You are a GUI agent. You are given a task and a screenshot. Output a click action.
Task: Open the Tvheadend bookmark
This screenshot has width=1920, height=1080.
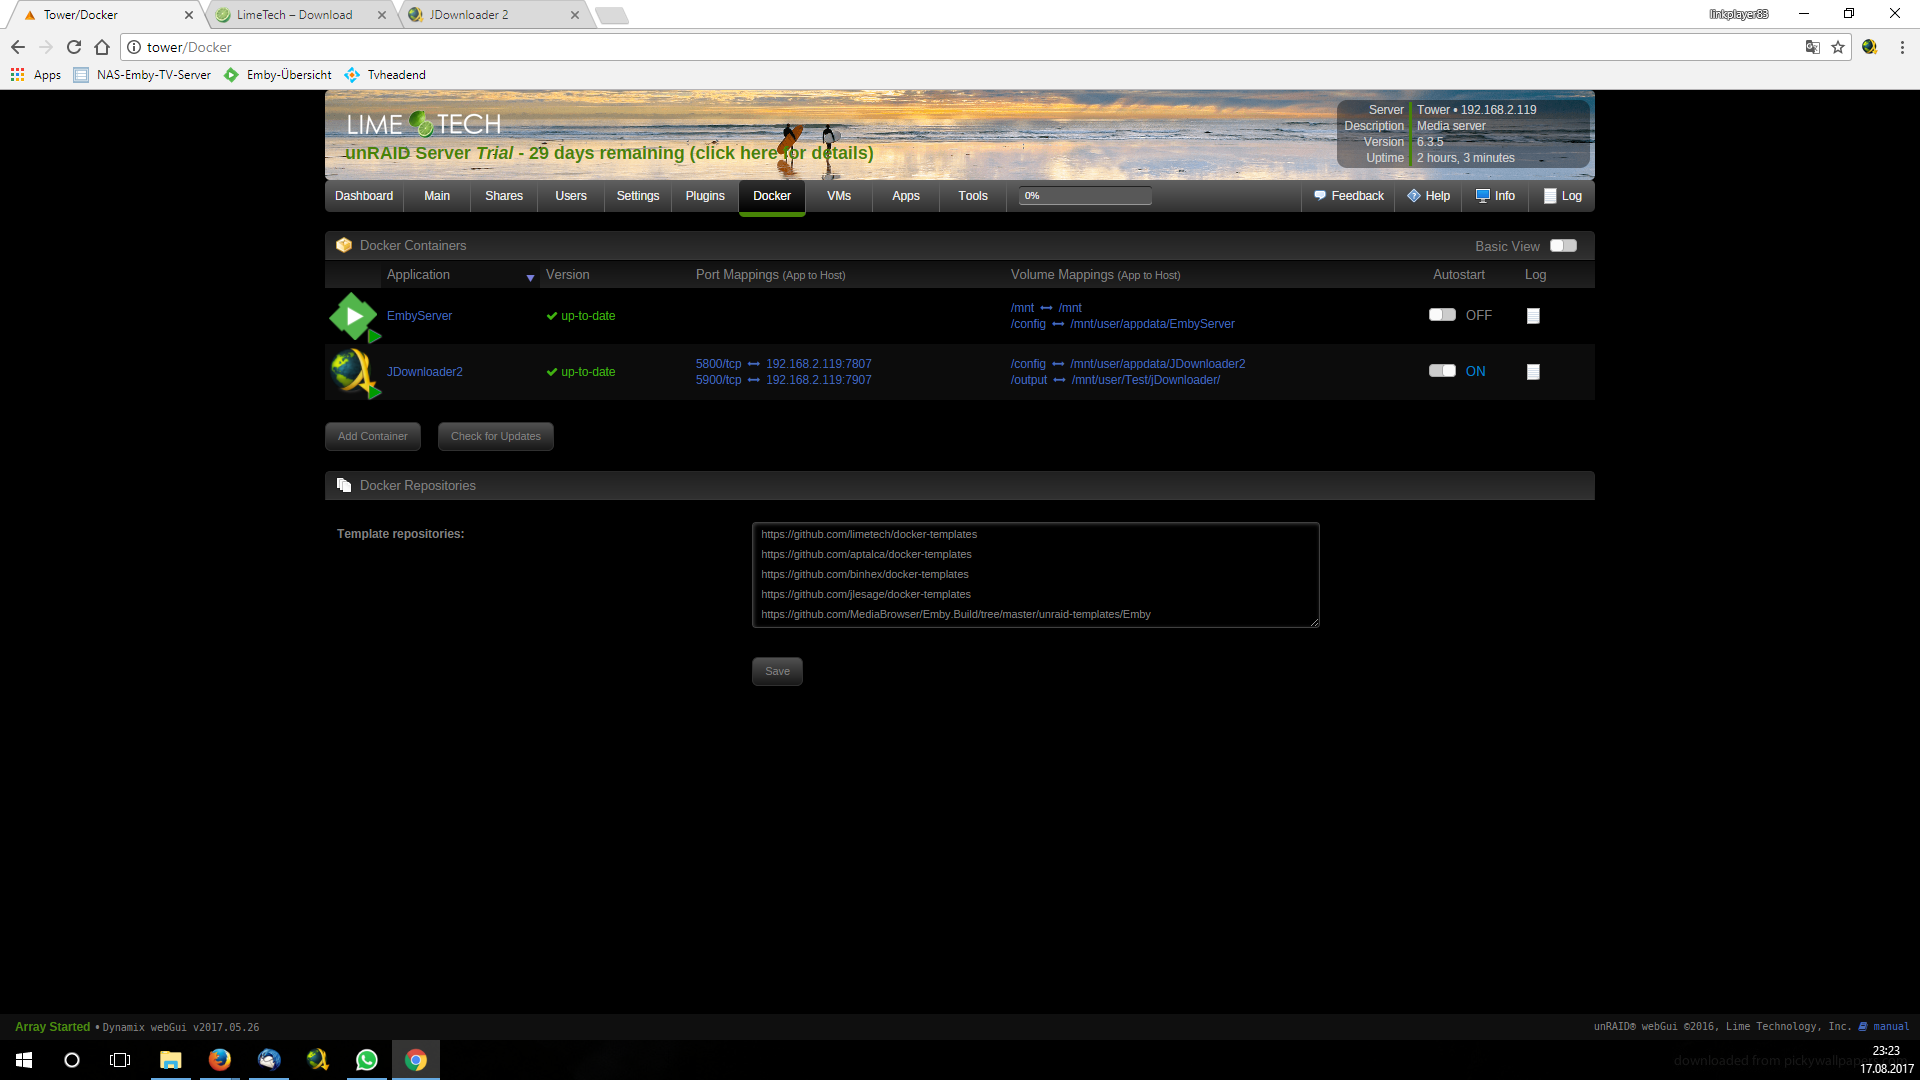point(385,75)
